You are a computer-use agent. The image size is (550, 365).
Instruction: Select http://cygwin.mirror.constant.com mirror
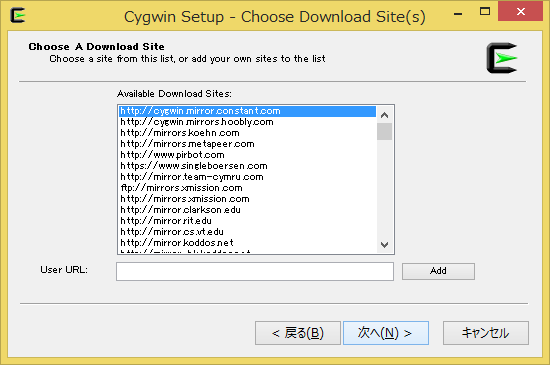tap(247, 111)
